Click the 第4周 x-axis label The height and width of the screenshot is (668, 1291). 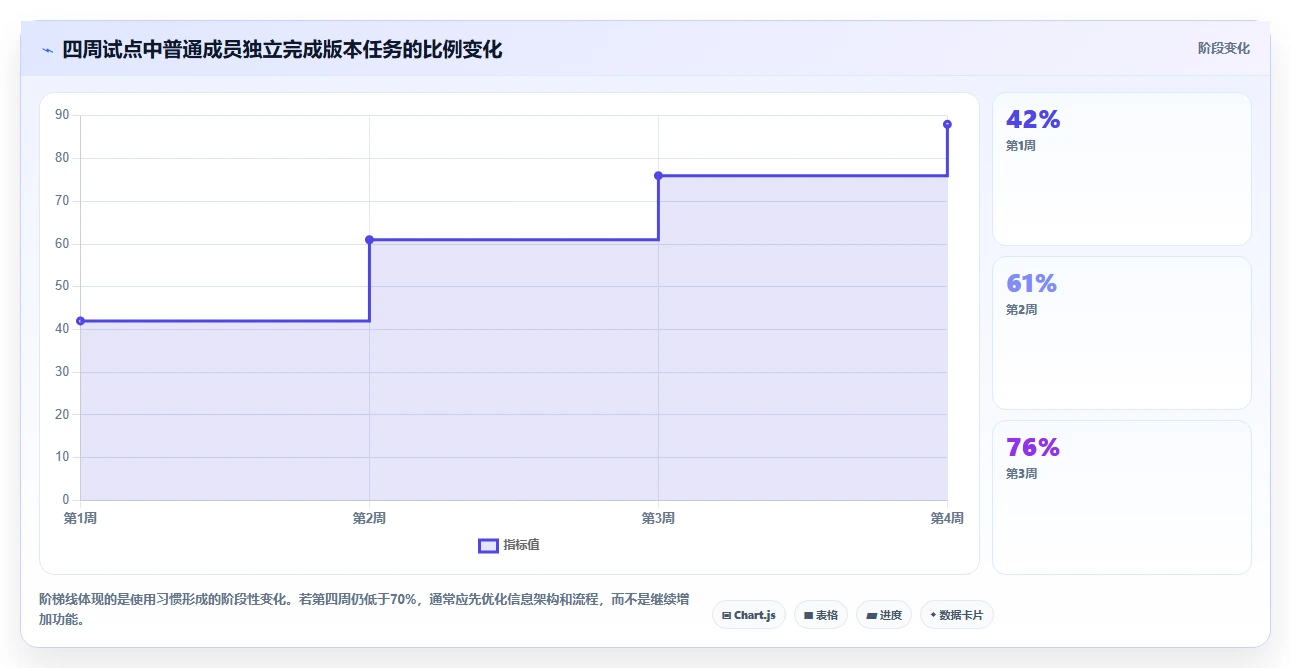pyautogui.click(x=946, y=518)
